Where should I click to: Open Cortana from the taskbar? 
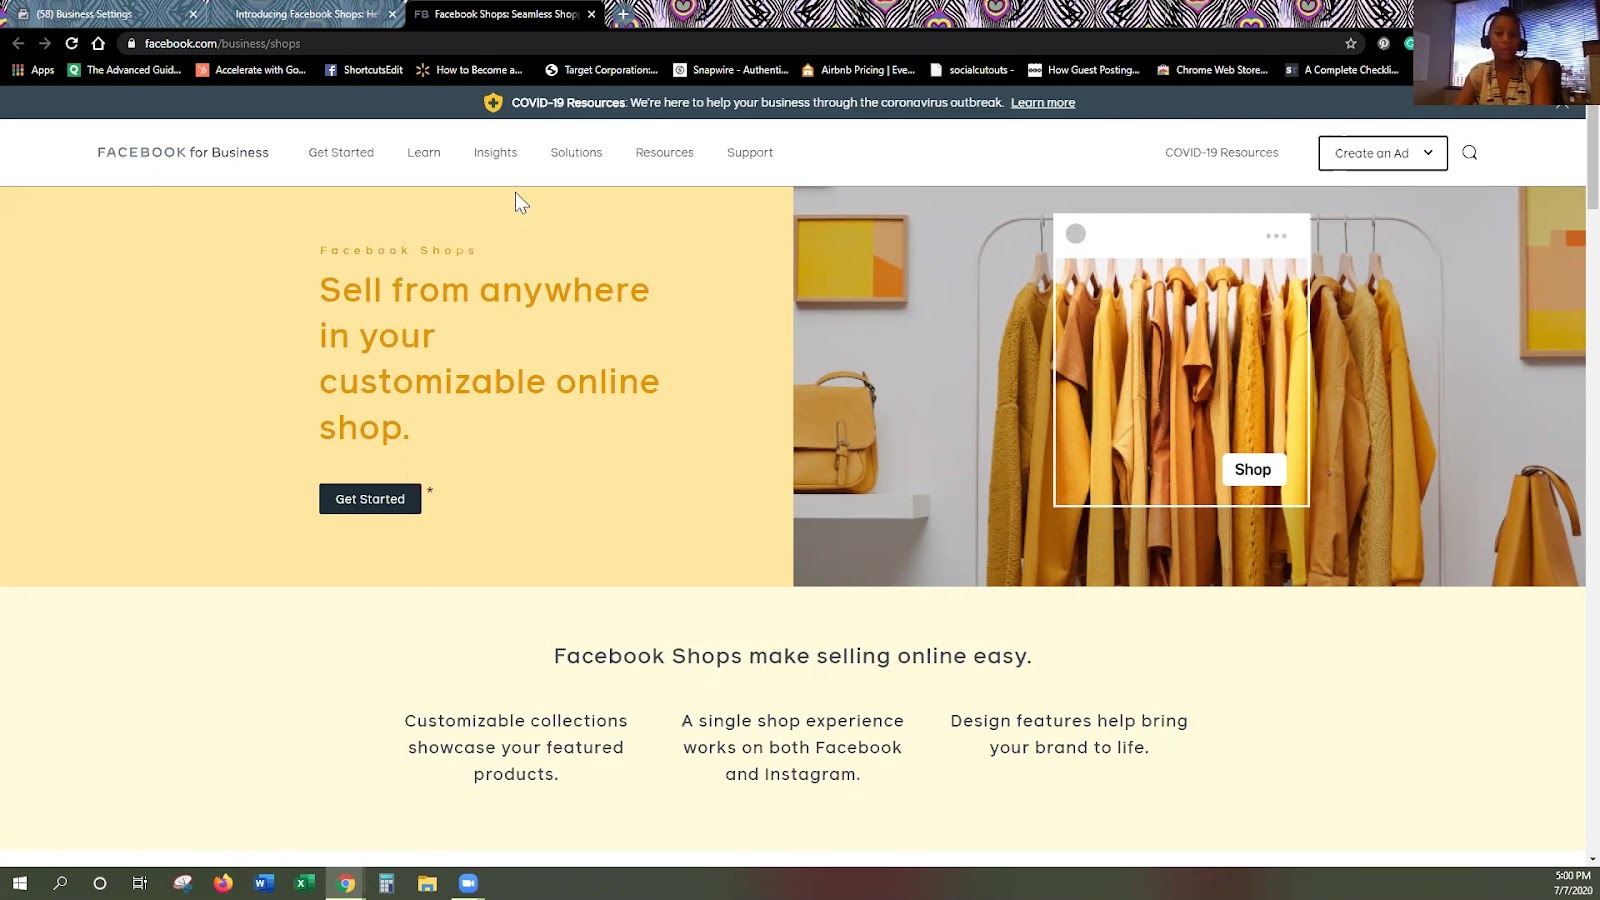(100, 883)
